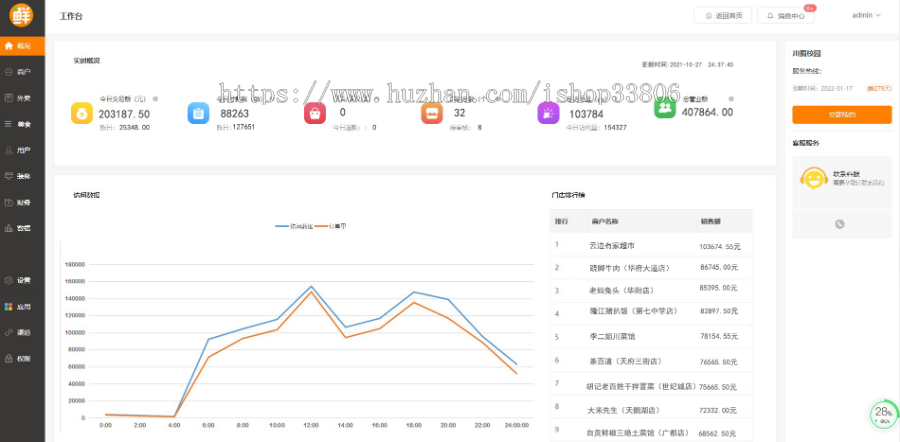
Task: Click info dot beside 今日交易额
Action: [x=155, y=99]
